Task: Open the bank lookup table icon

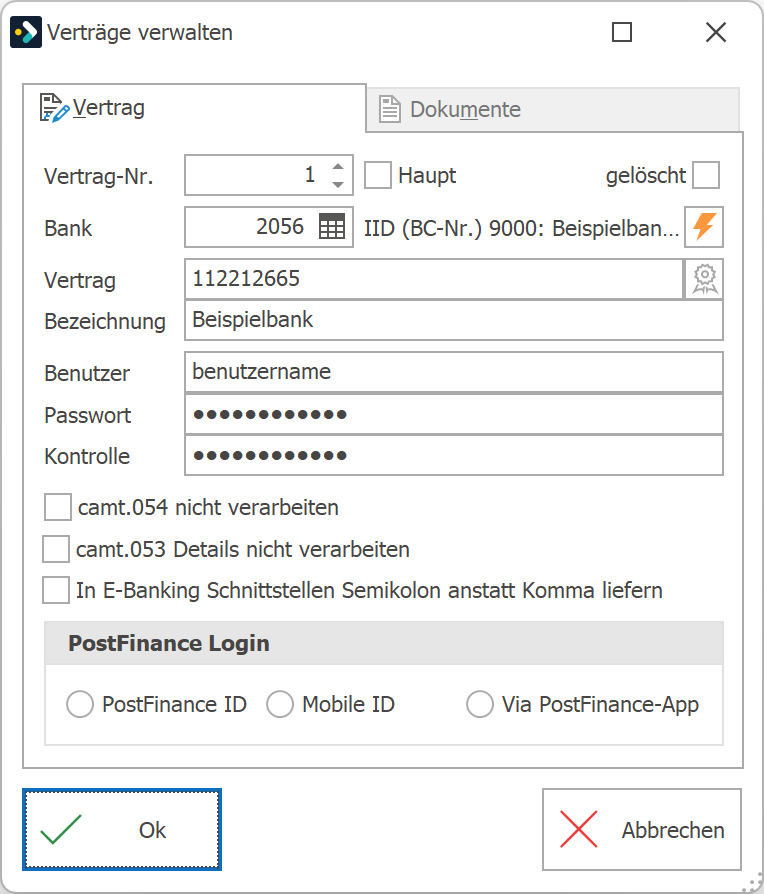Action: coord(332,227)
